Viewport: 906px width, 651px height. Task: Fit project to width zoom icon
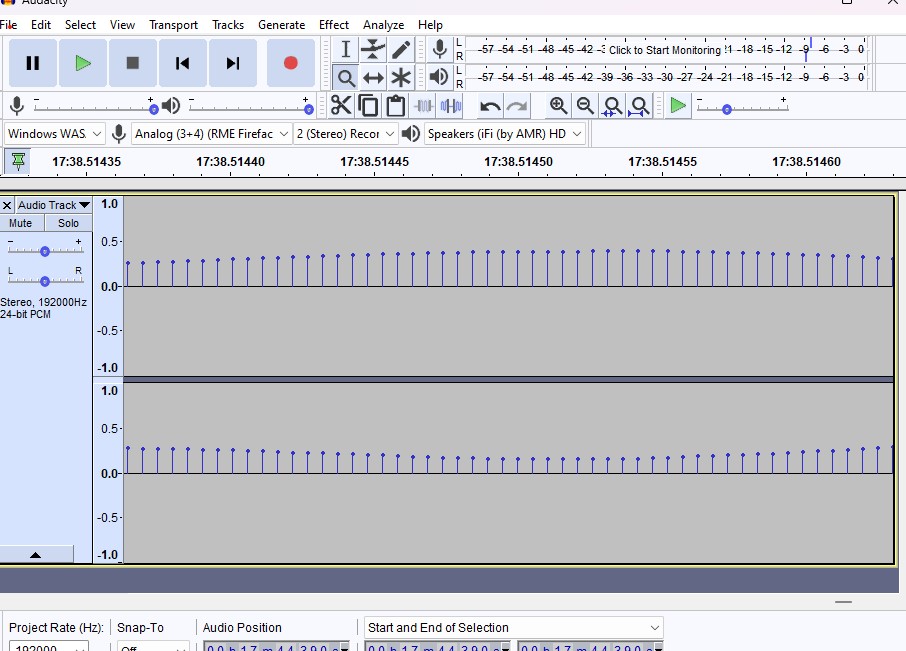(639, 106)
